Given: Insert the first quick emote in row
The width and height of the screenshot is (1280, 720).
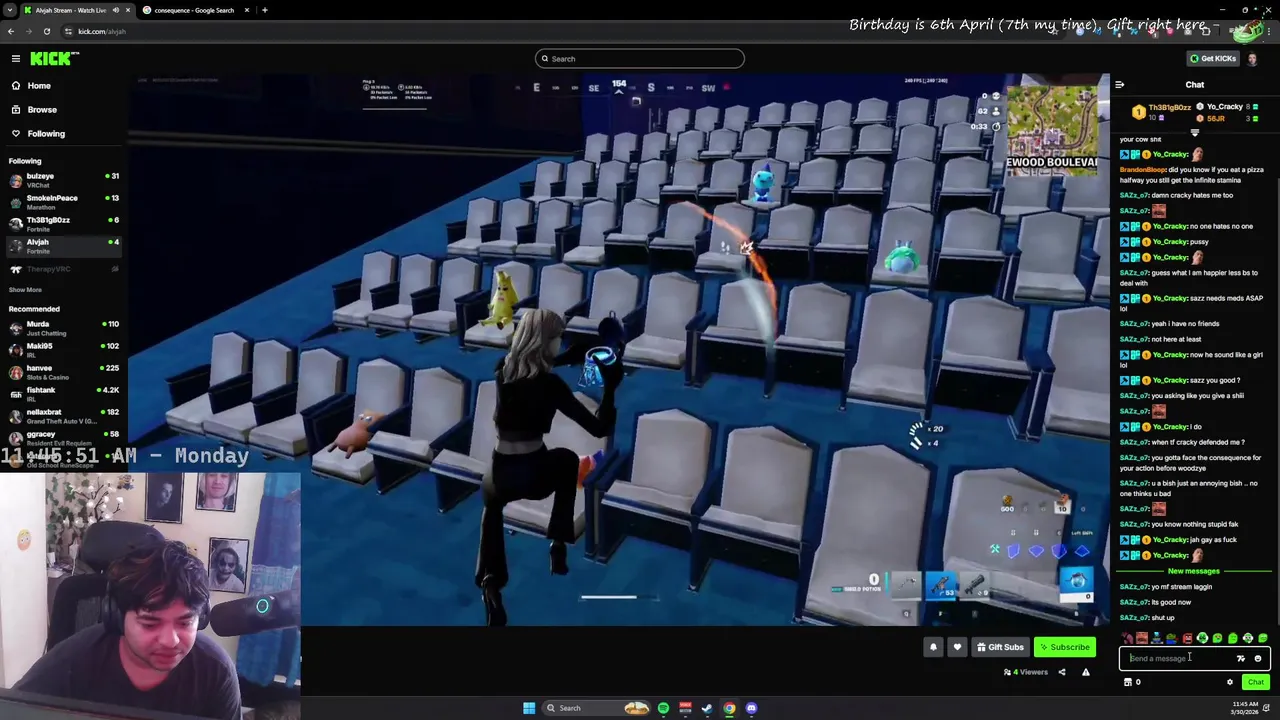Looking at the screenshot, I should tap(1127, 638).
